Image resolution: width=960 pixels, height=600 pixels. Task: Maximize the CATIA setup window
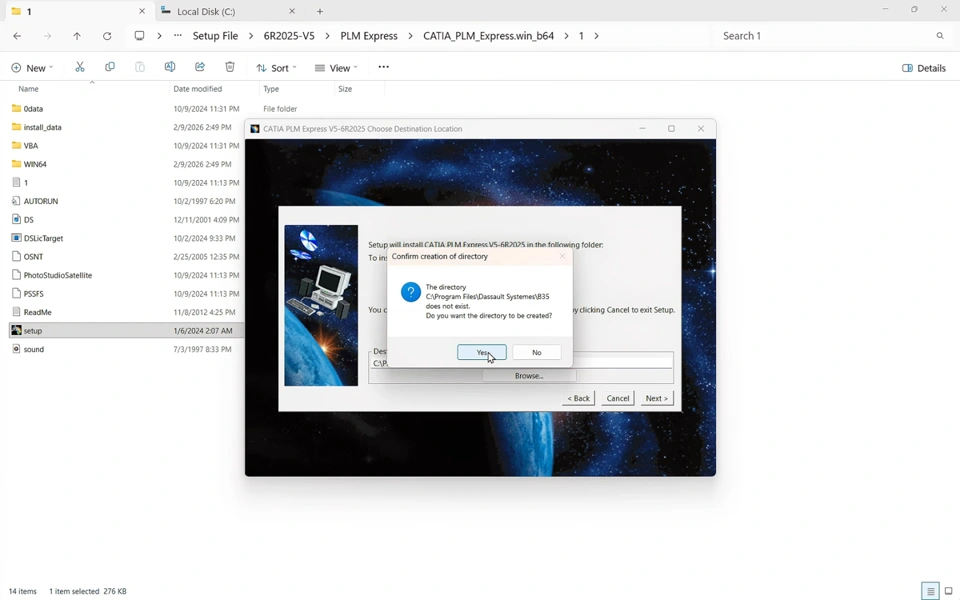[x=671, y=129]
